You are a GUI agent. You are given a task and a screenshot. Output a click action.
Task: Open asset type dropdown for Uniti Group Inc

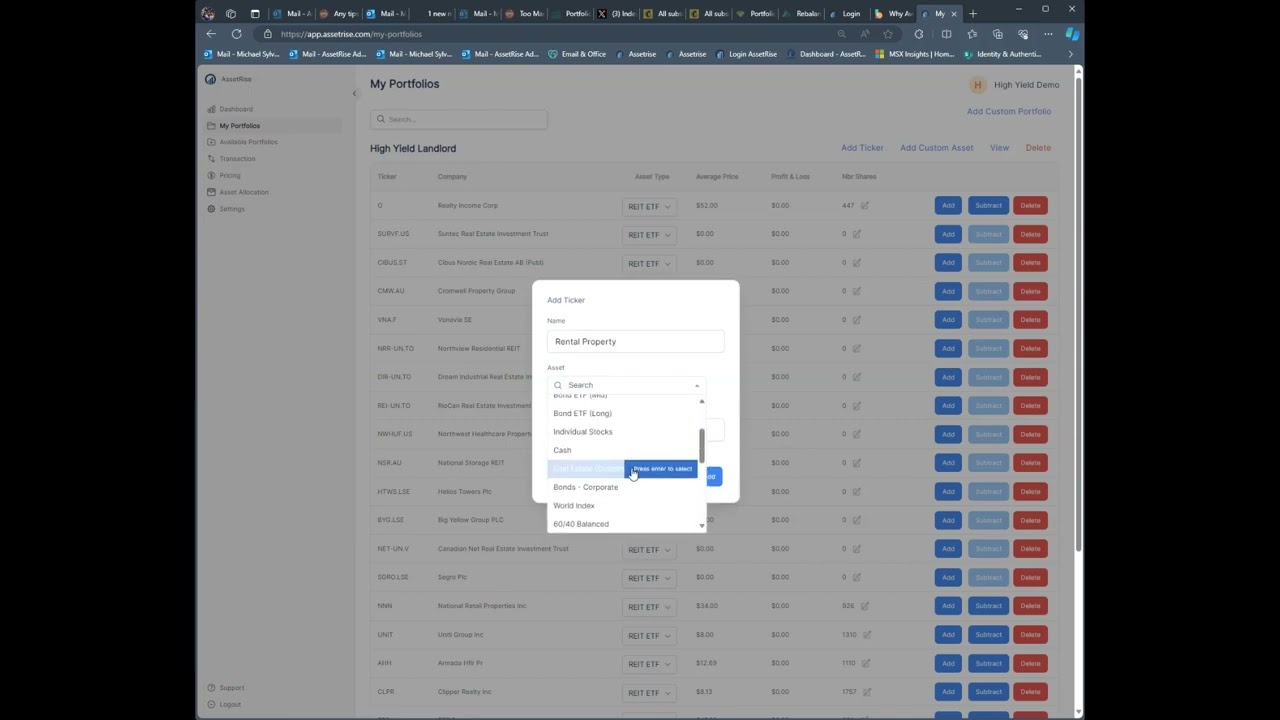point(649,636)
